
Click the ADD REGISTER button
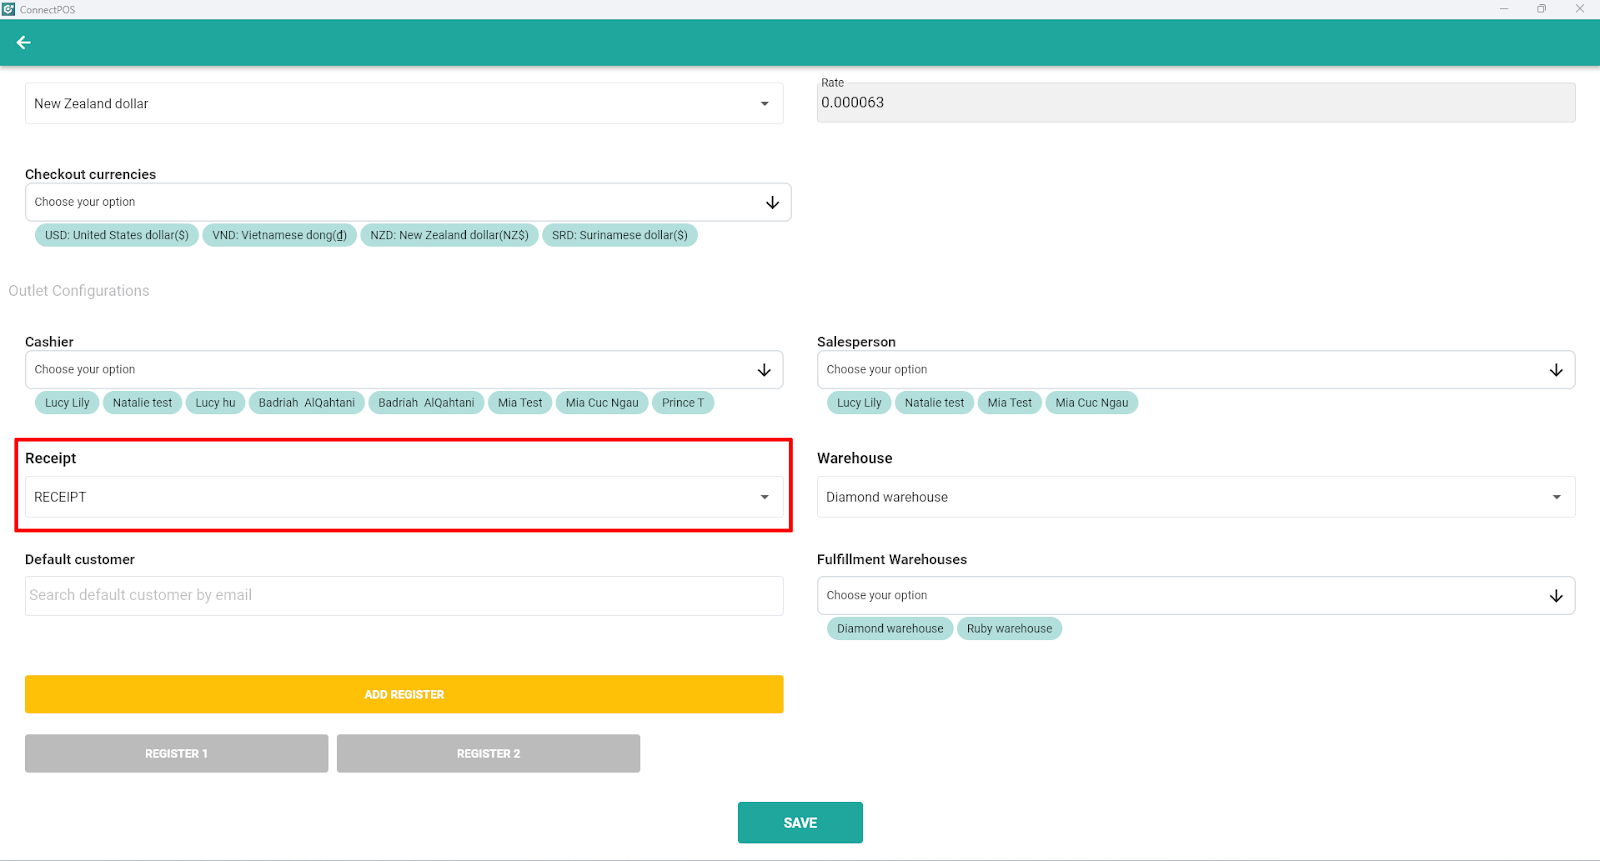(404, 694)
